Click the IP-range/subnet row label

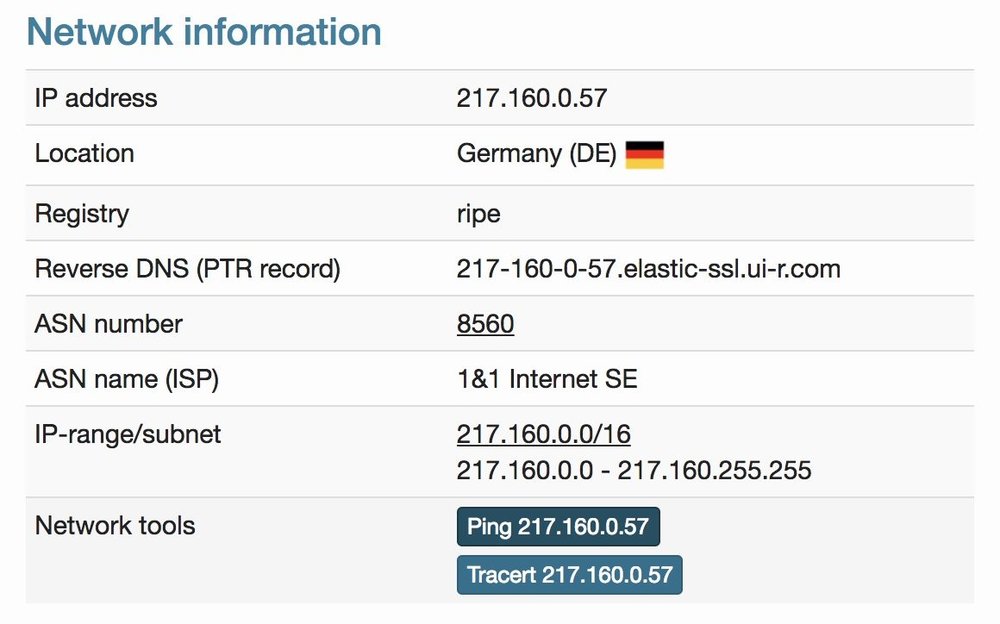point(128,434)
